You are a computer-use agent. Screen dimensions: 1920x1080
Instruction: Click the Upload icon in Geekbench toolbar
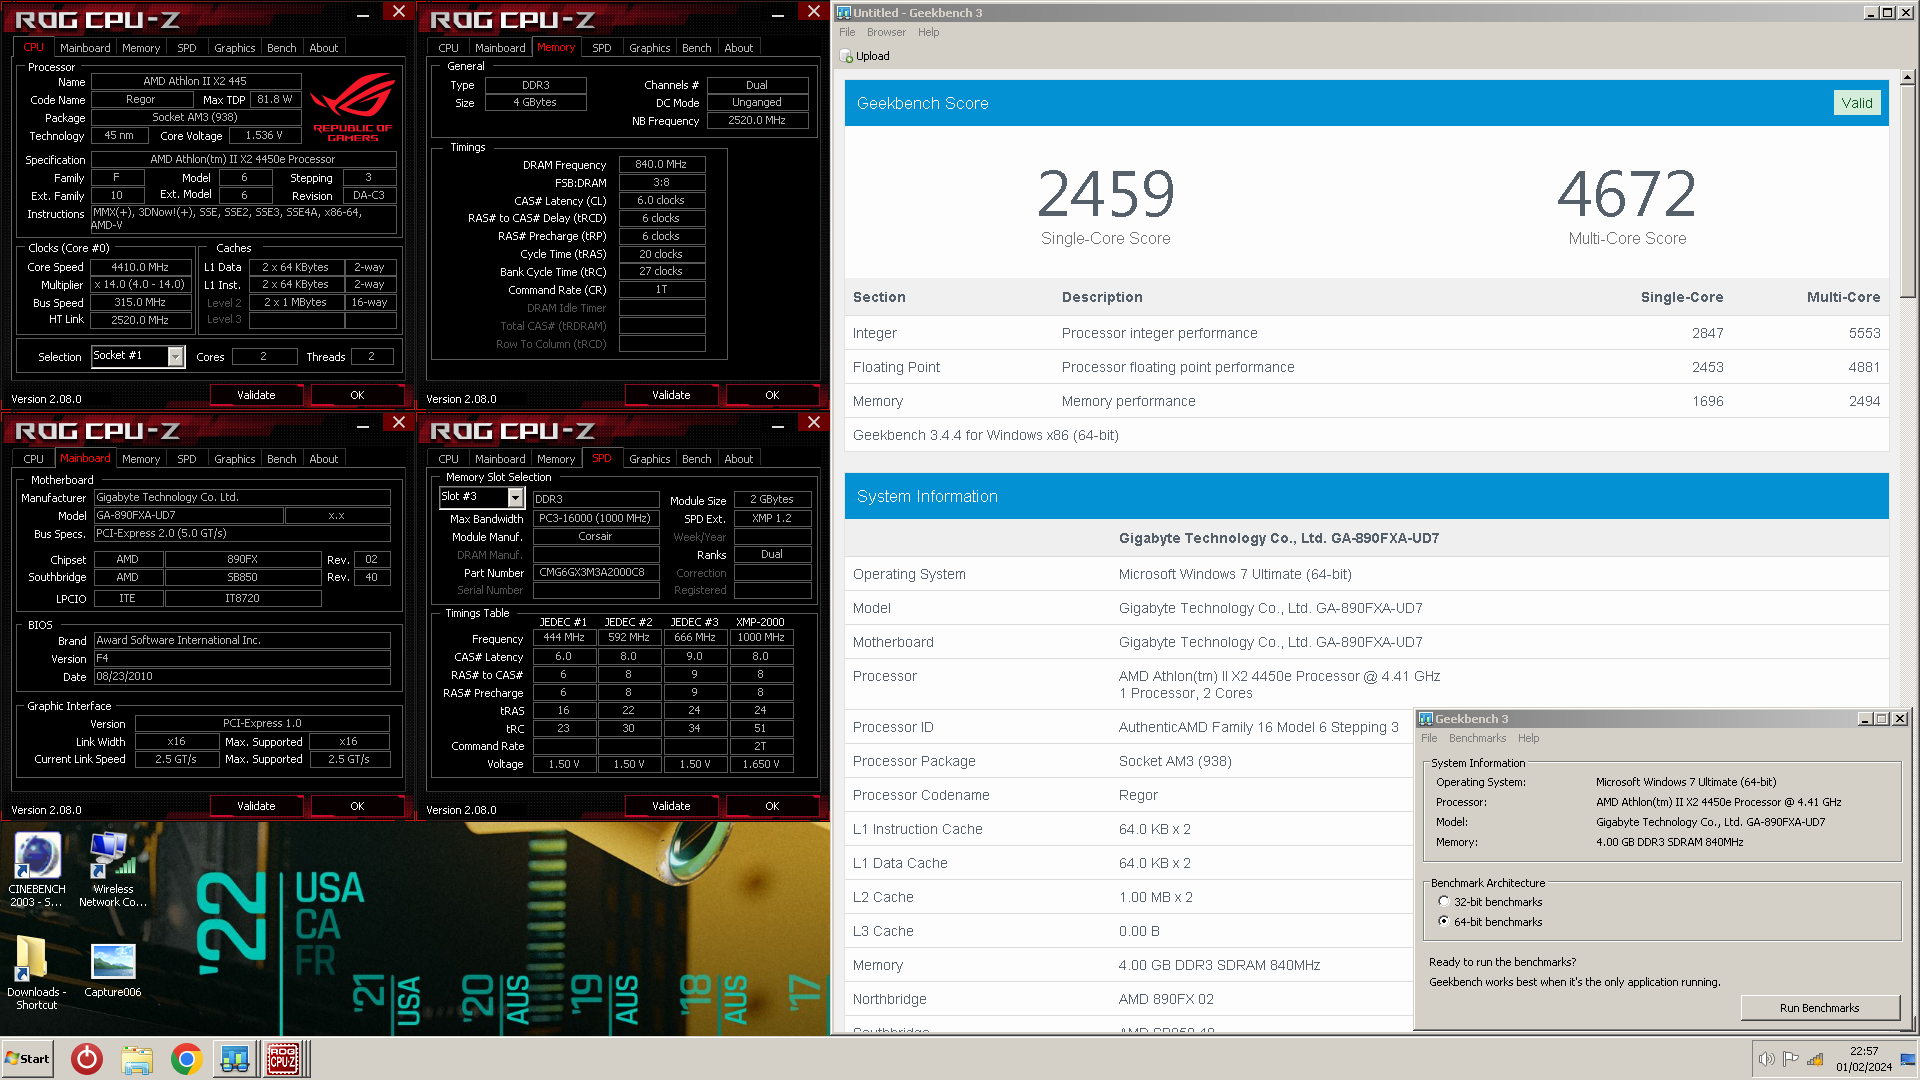[x=865, y=56]
